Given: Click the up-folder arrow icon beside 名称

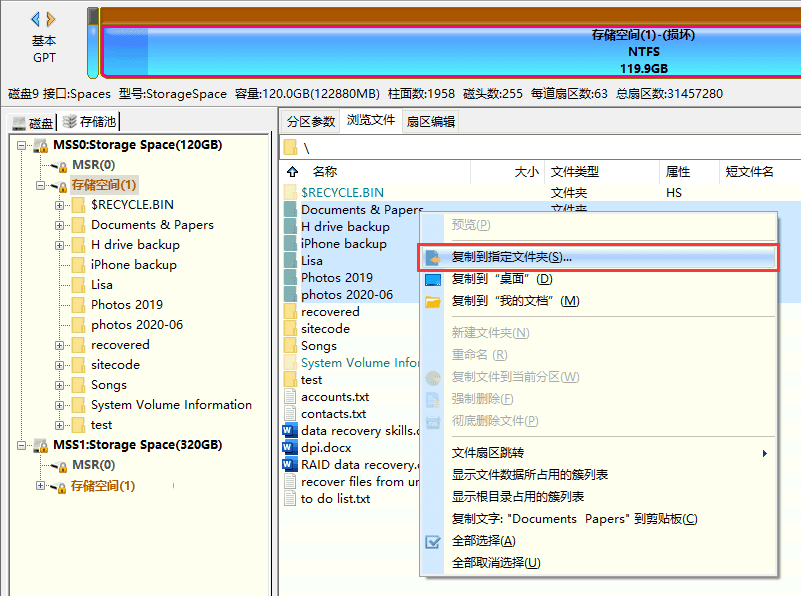Looking at the screenshot, I should 292,171.
